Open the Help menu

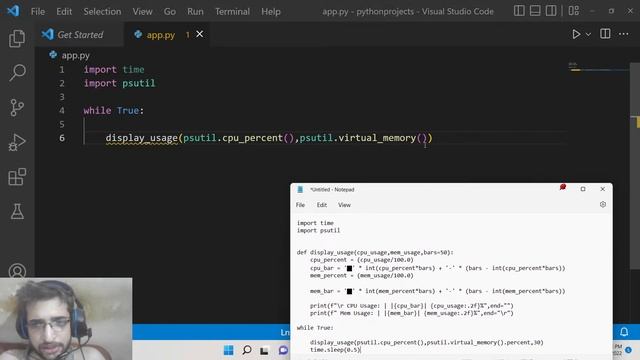(x=271, y=11)
